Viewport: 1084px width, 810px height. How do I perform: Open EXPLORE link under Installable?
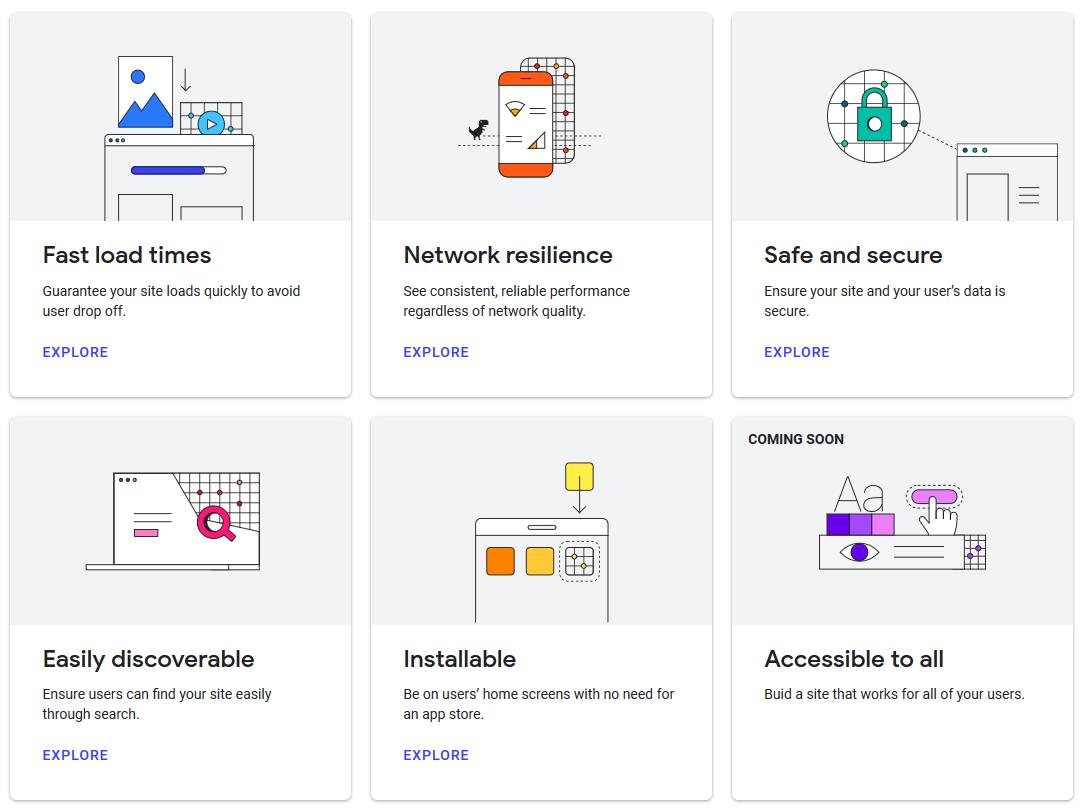(436, 755)
